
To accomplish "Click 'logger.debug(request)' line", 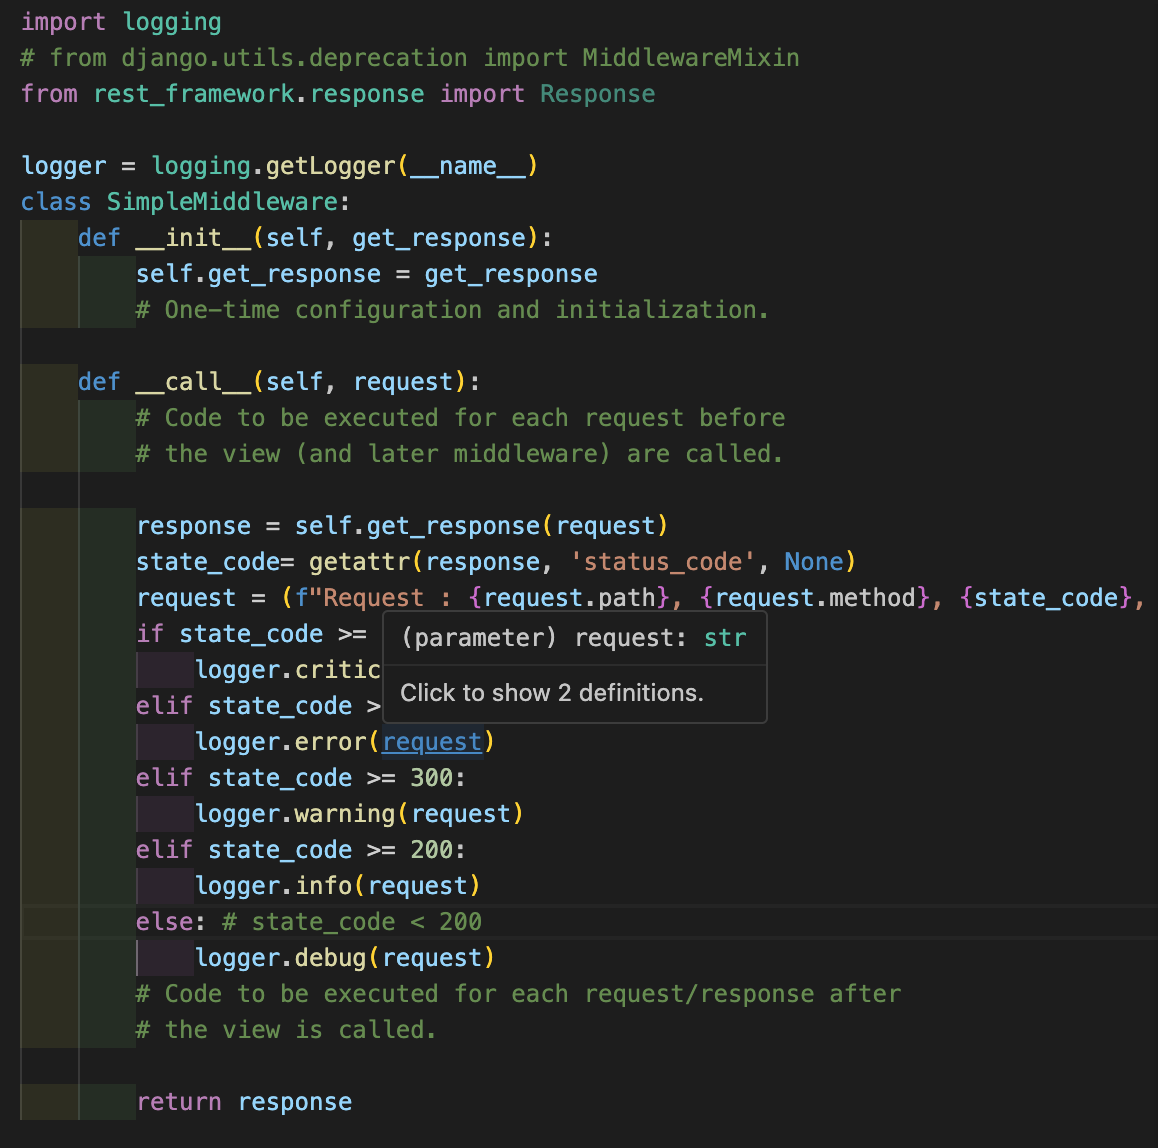I will pos(345,958).
